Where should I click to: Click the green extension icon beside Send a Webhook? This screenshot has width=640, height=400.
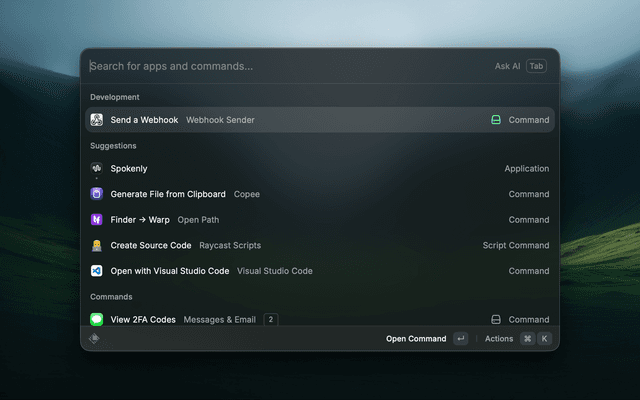click(x=496, y=120)
